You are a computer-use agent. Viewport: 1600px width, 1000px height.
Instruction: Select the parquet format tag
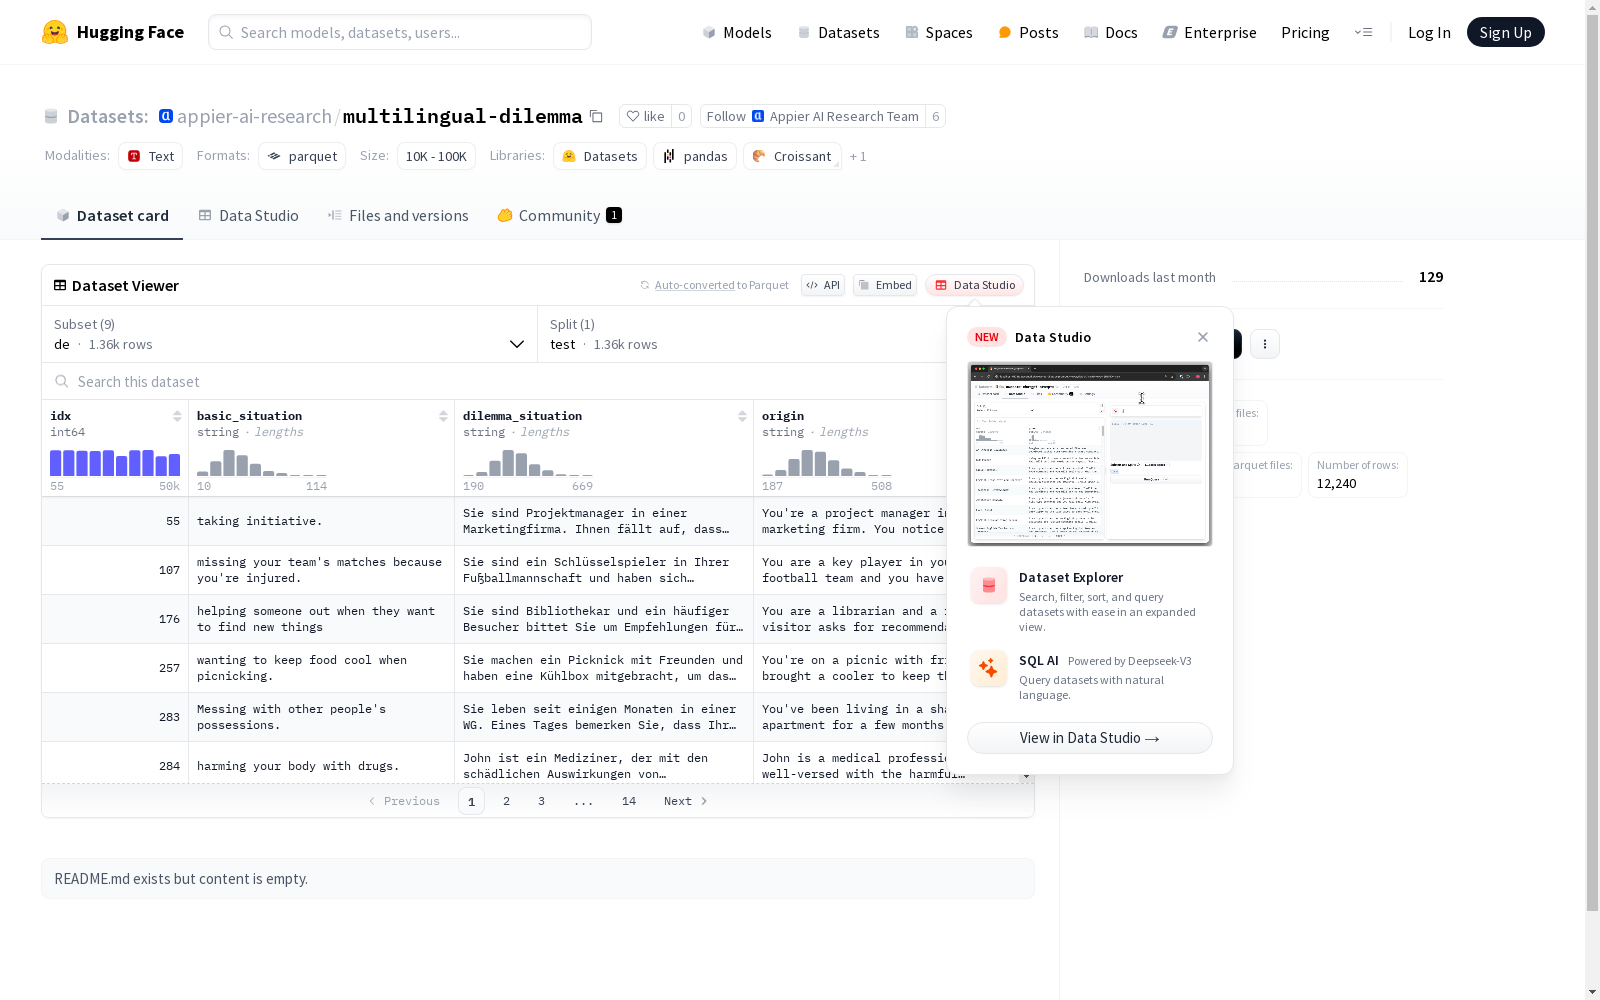(302, 156)
